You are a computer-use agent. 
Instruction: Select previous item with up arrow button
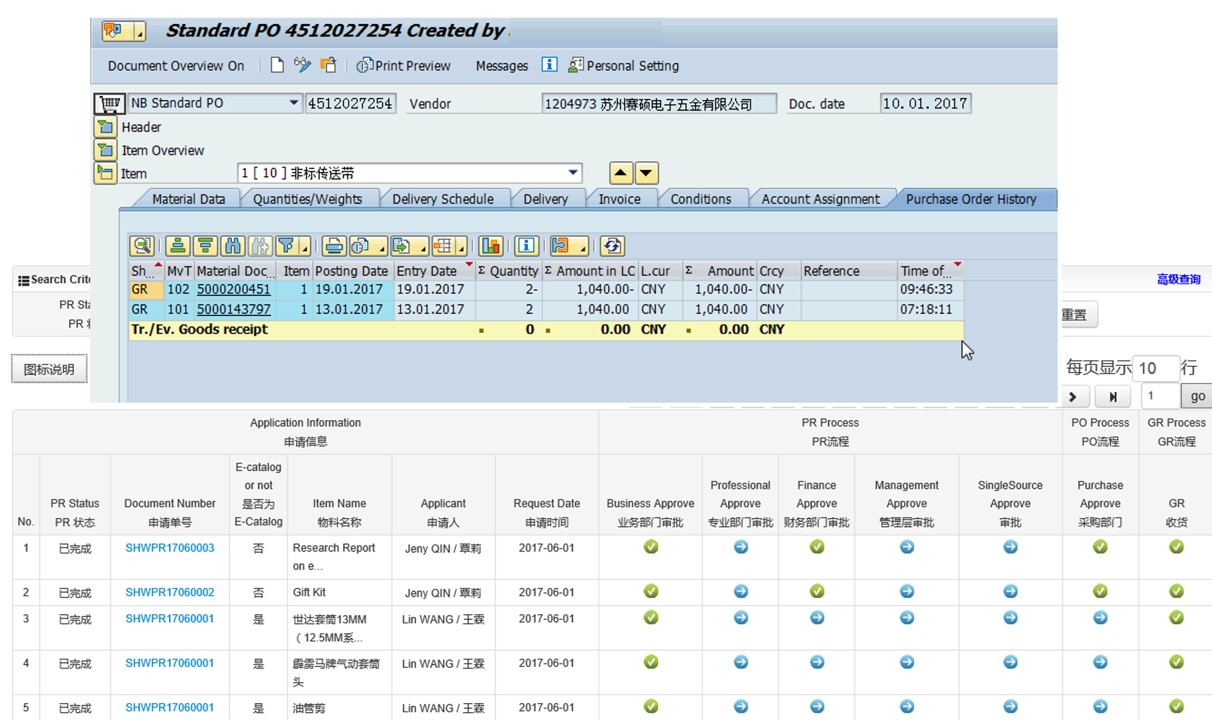click(621, 173)
